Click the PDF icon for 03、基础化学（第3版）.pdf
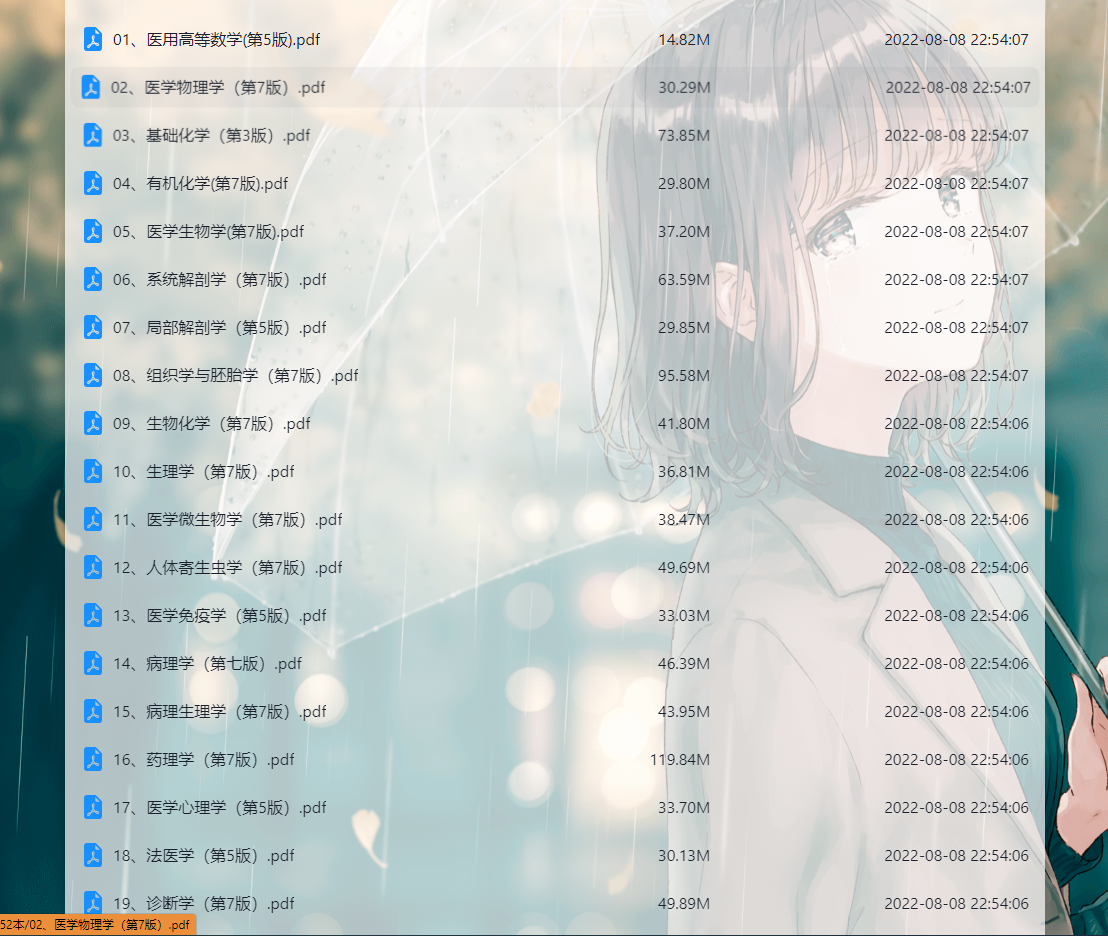This screenshot has width=1108, height=936. tap(93, 136)
